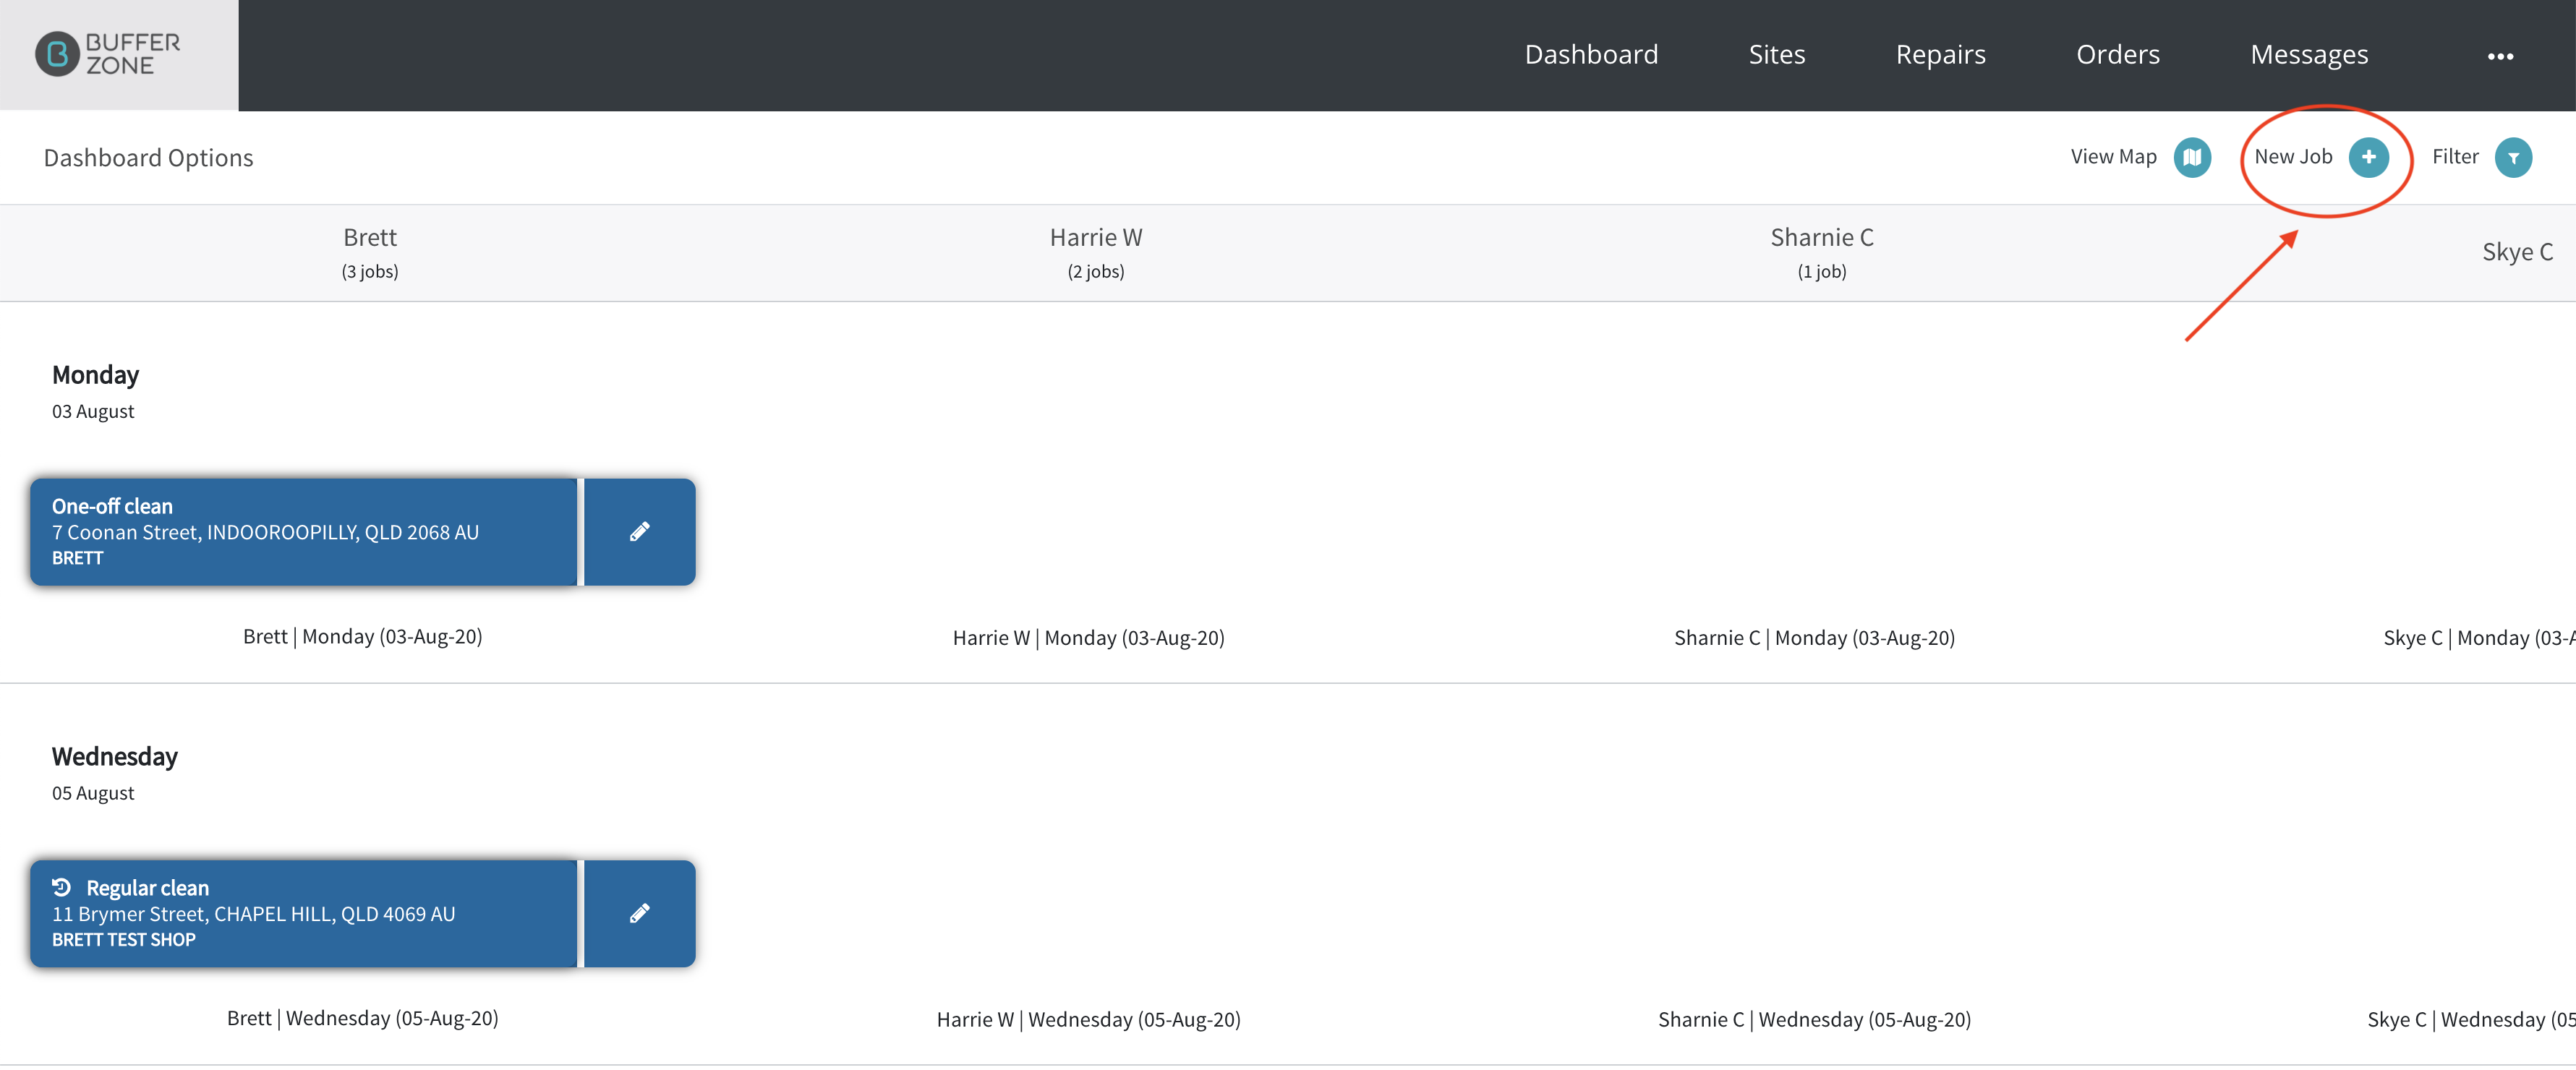Open the Repairs menu item
Screen dimensions: 2576x1070
click(x=1940, y=54)
